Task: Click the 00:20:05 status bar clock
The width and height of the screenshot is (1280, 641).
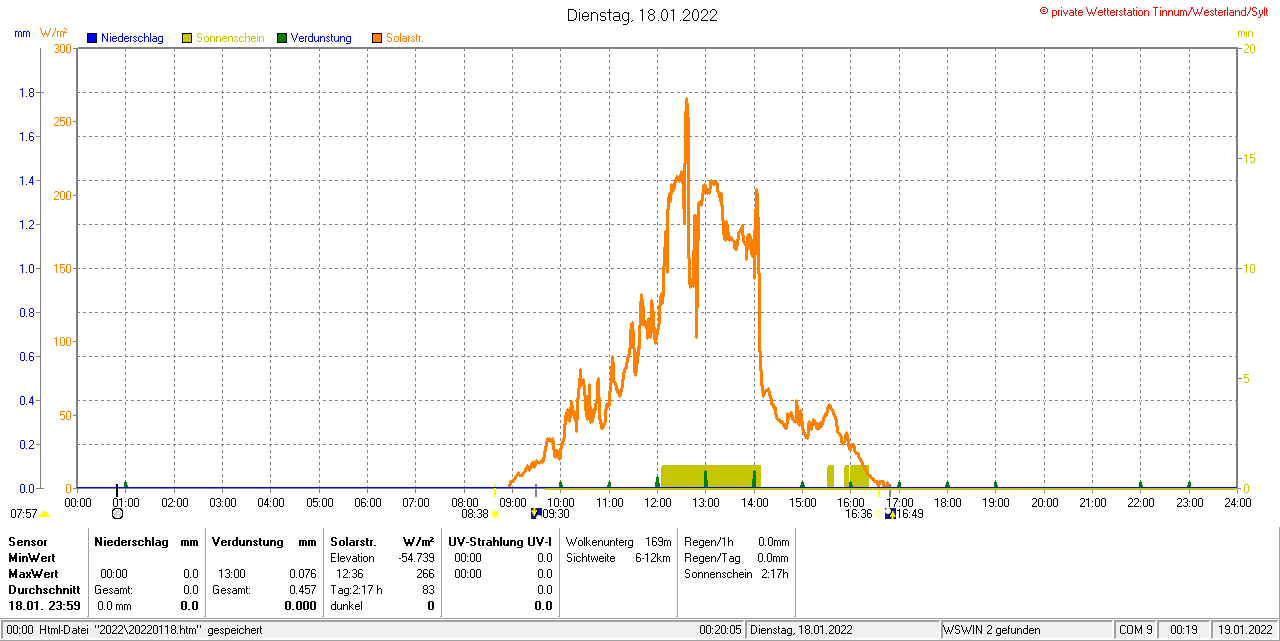Action: pyautogui.click(x=720, y=630)
